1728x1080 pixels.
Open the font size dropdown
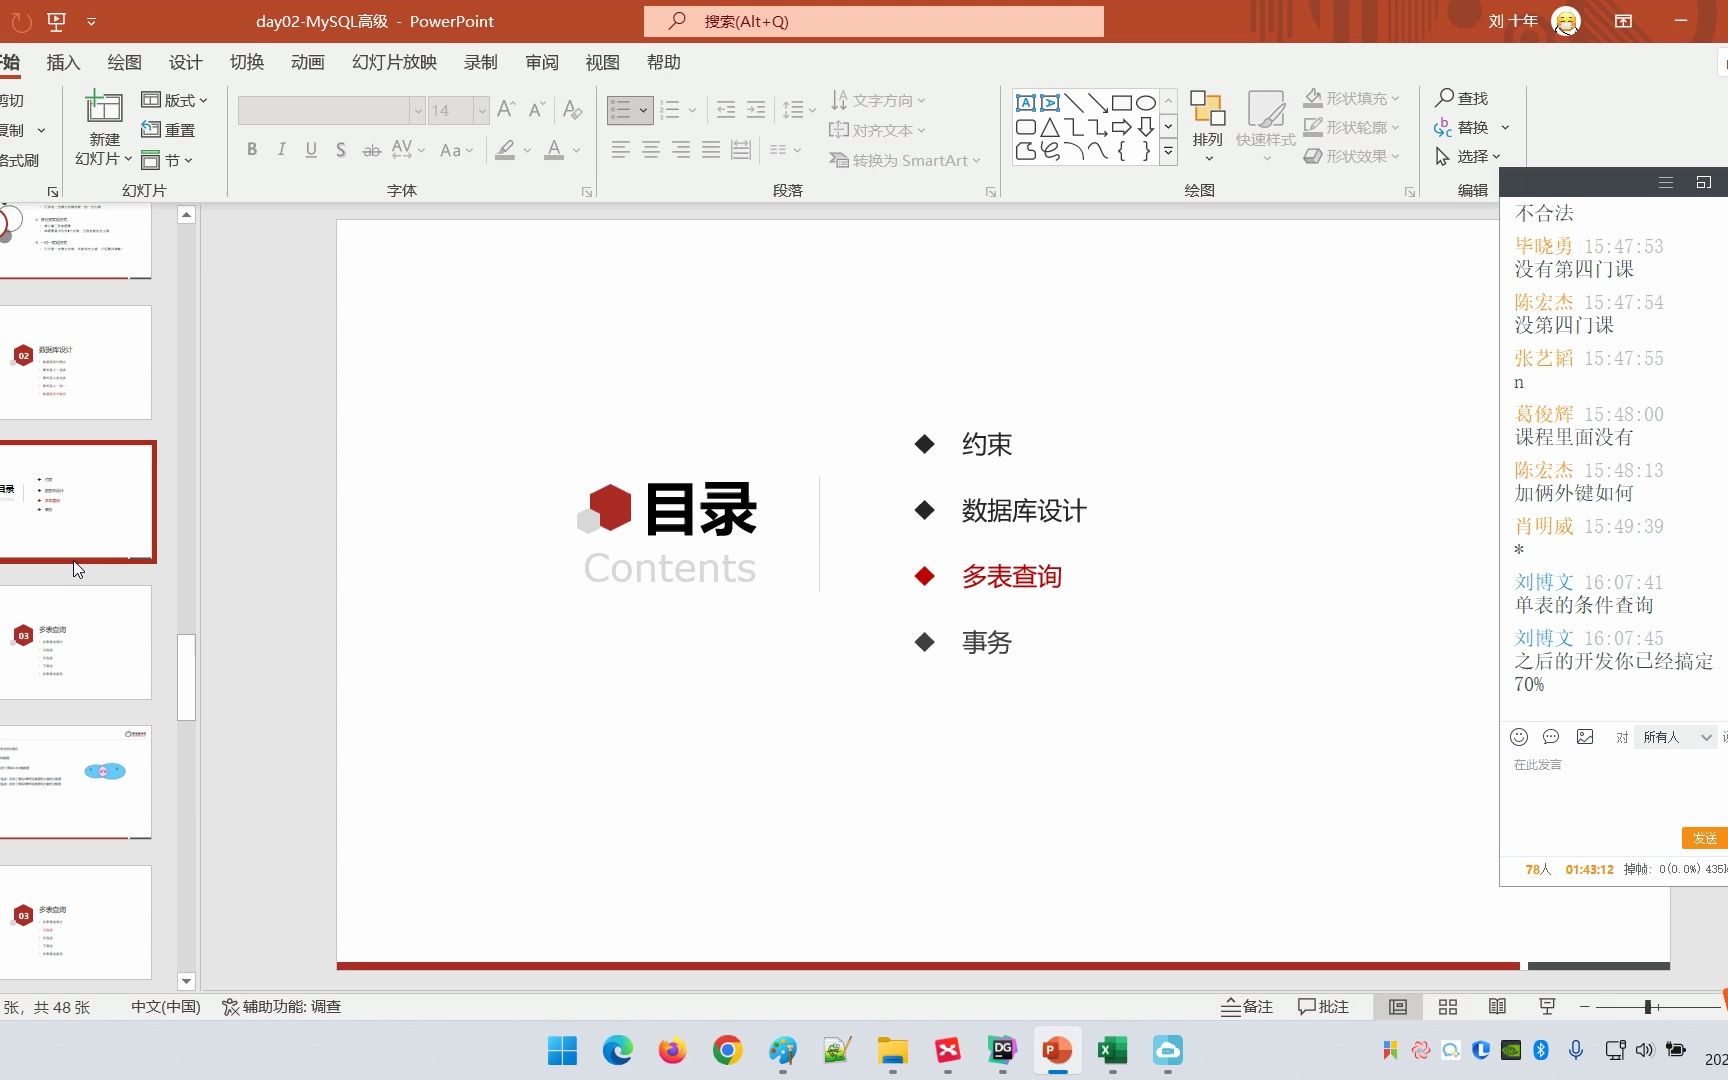[481, 110]
